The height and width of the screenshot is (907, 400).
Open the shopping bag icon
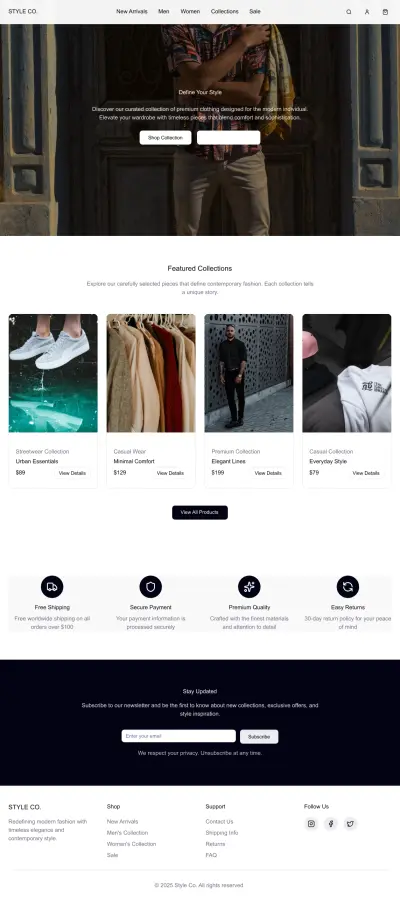pyautogui.click(x=386, y=12)
